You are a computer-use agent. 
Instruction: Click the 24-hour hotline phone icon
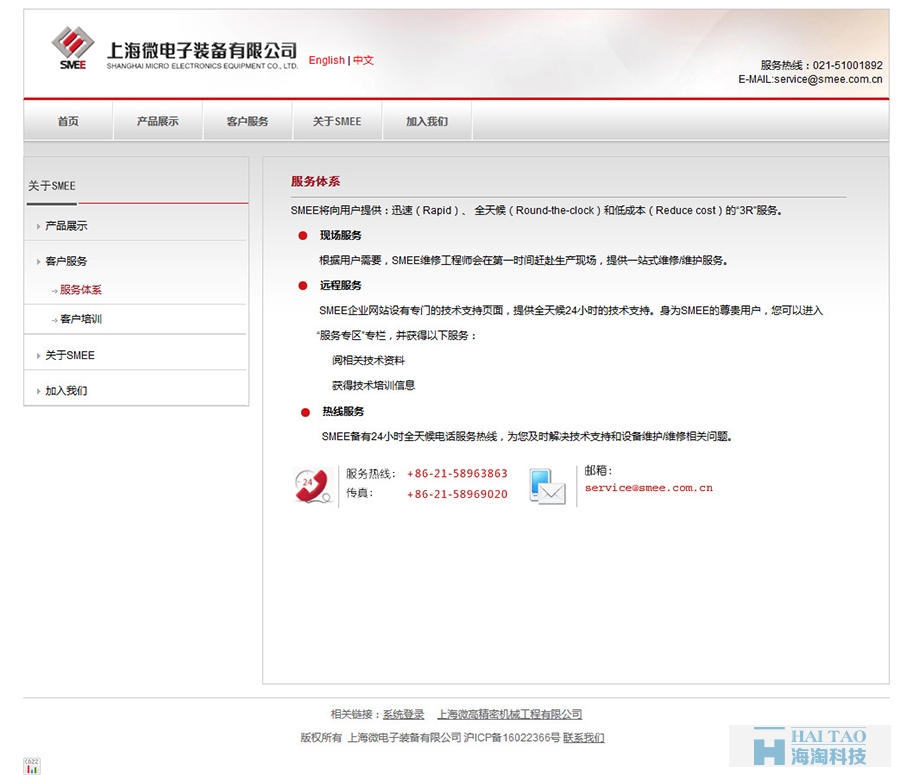pos(313,486)
